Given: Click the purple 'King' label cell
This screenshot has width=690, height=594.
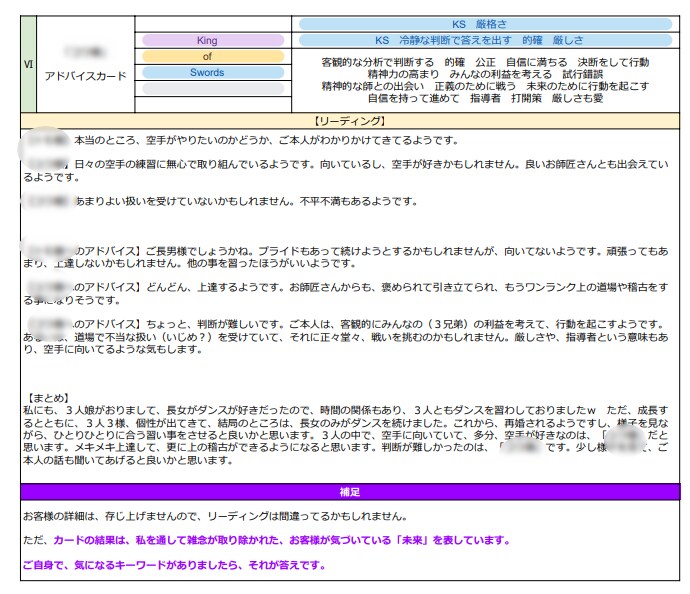Looking at the screenshot, I should coord(213,40).
